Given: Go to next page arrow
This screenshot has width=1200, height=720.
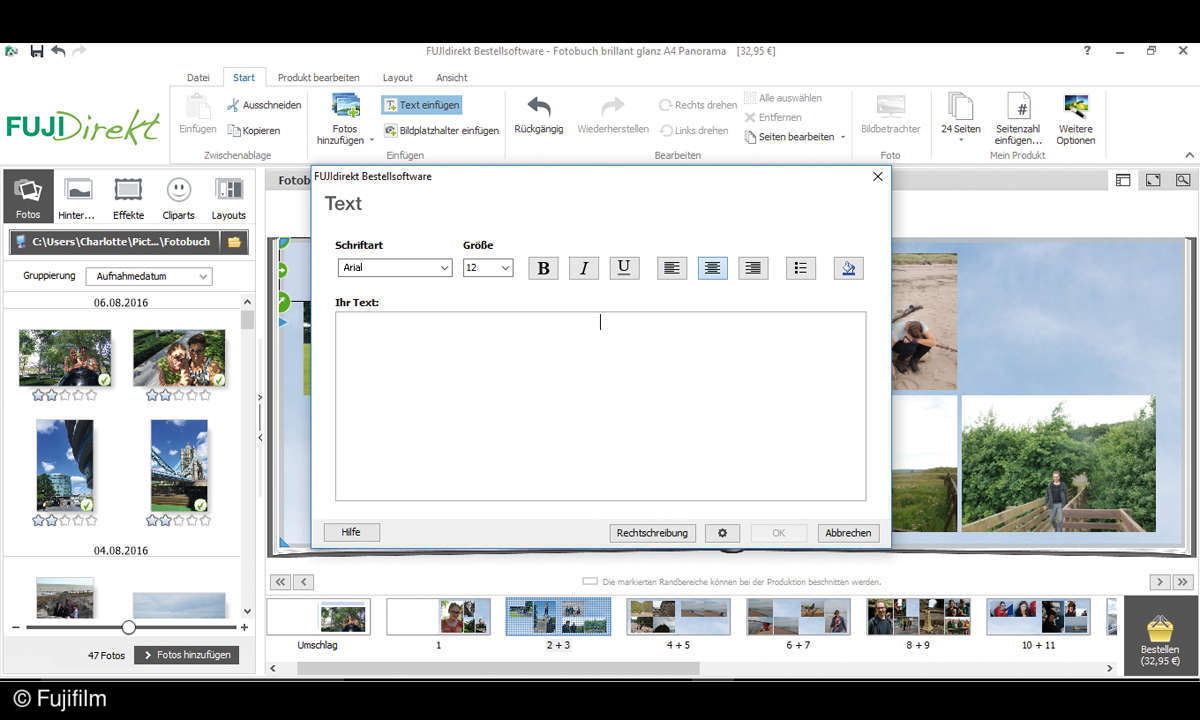Looking at the screenshot, I should pyautogui.click(x=1159, y=582).
